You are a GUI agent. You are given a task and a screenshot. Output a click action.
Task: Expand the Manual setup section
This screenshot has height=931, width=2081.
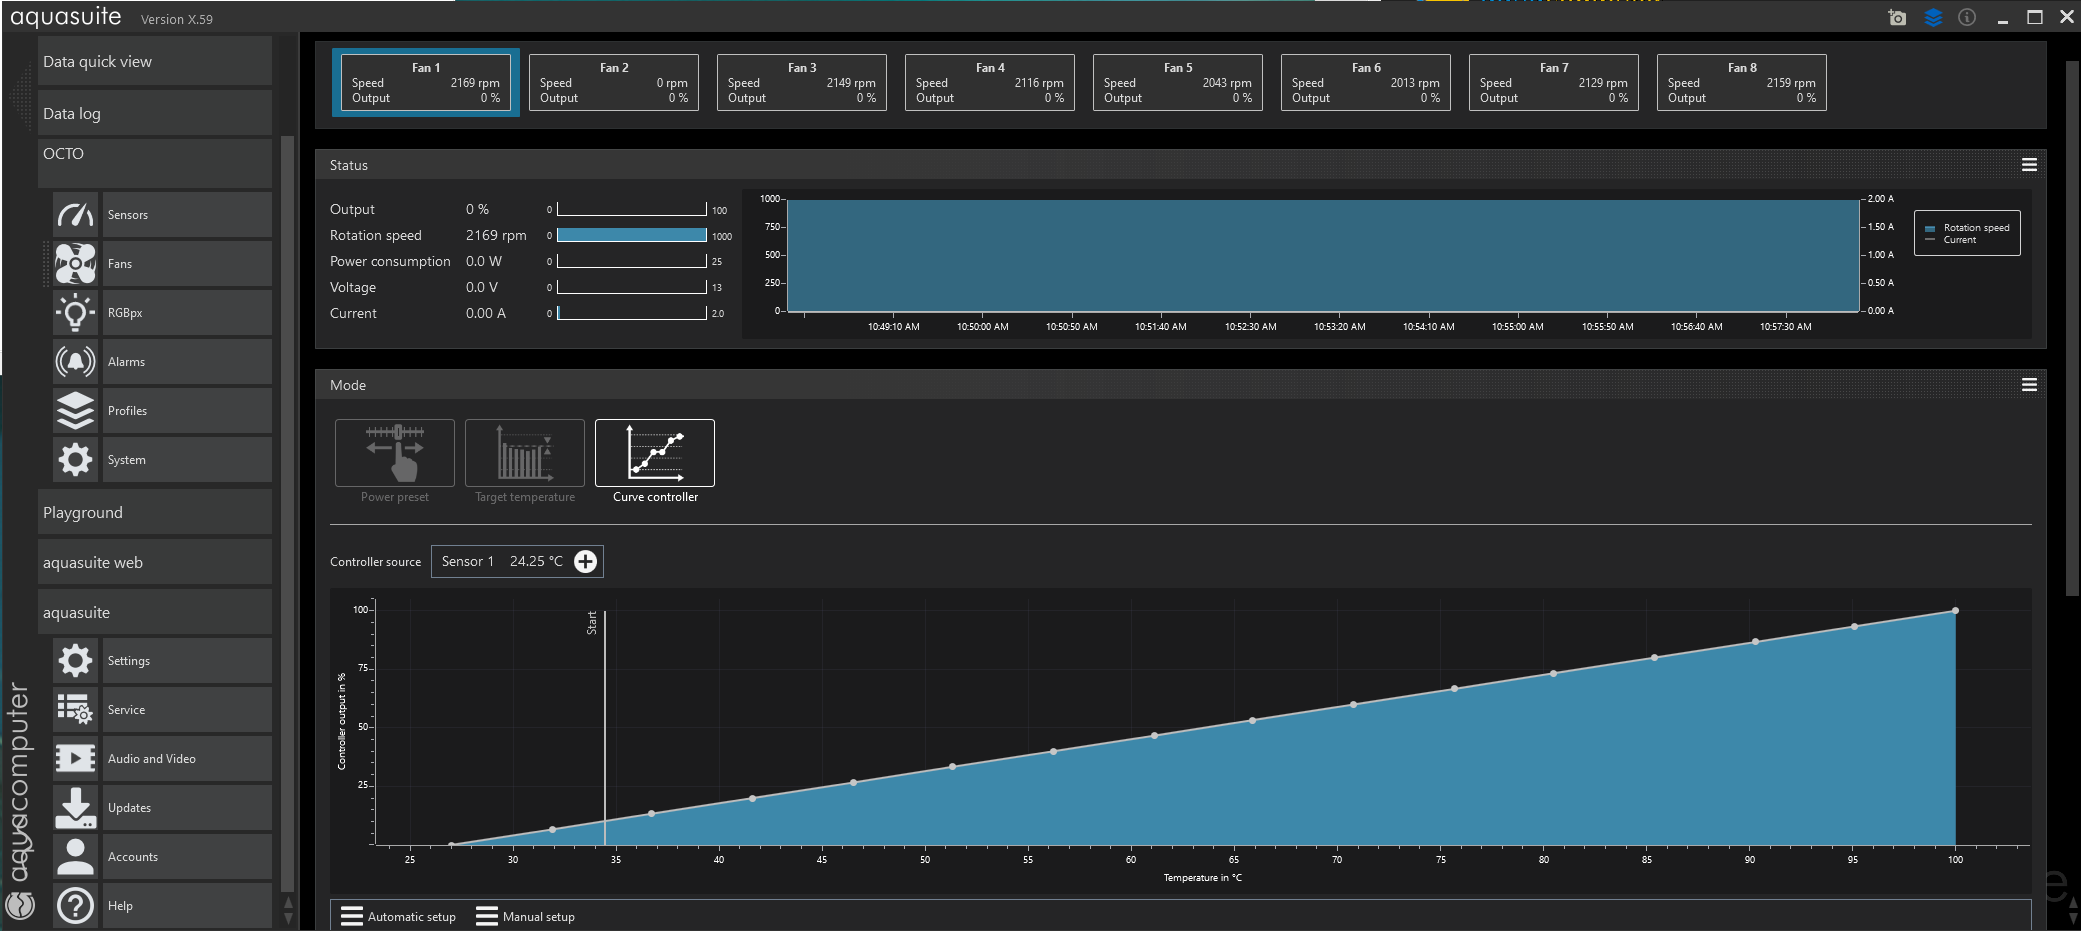point(526,917)
